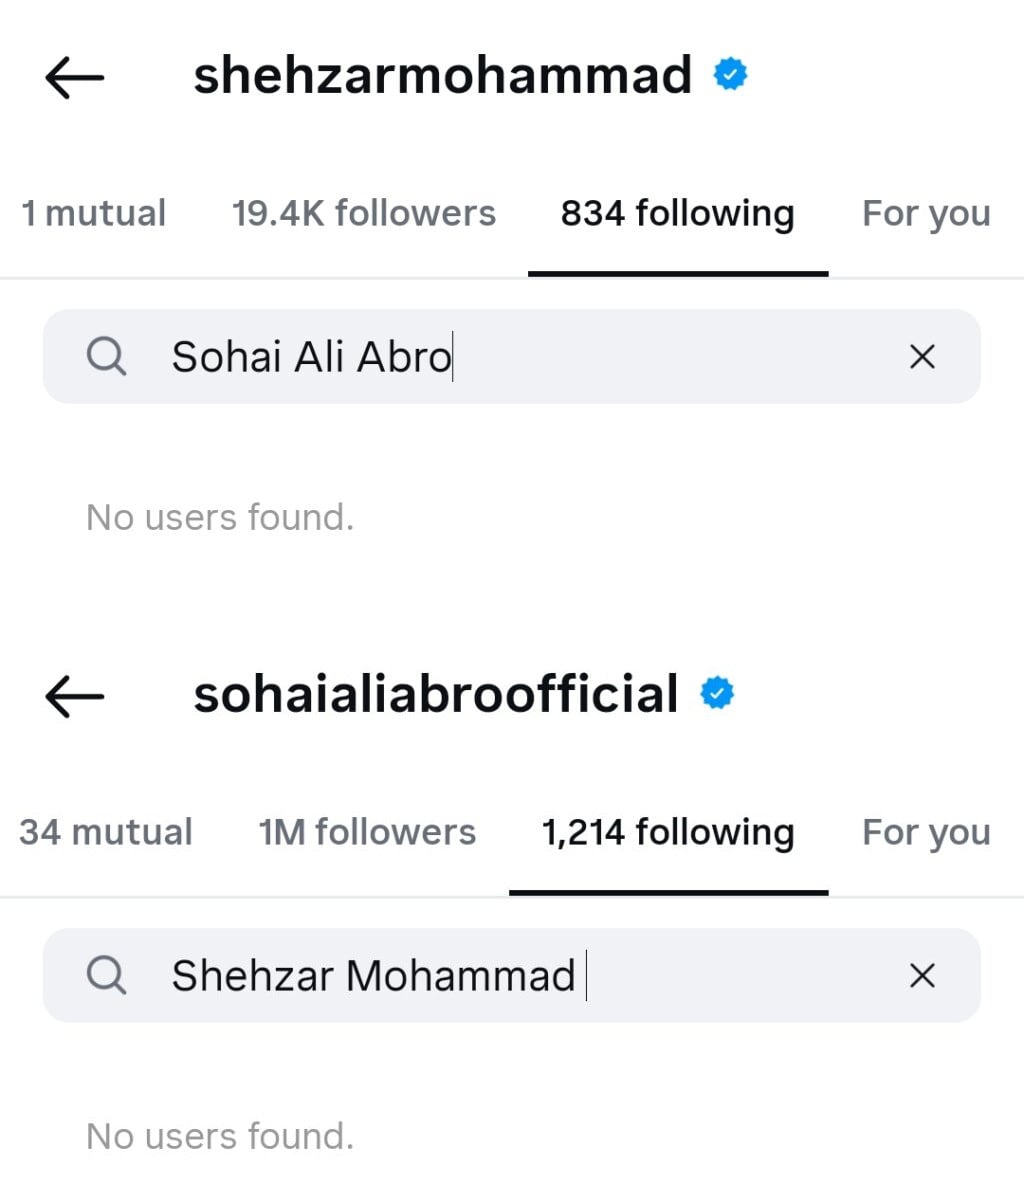This screenshot has height=1203, width=1024.
Task: Open the '1 mutual' tab
Action: (x=94, y=214)
